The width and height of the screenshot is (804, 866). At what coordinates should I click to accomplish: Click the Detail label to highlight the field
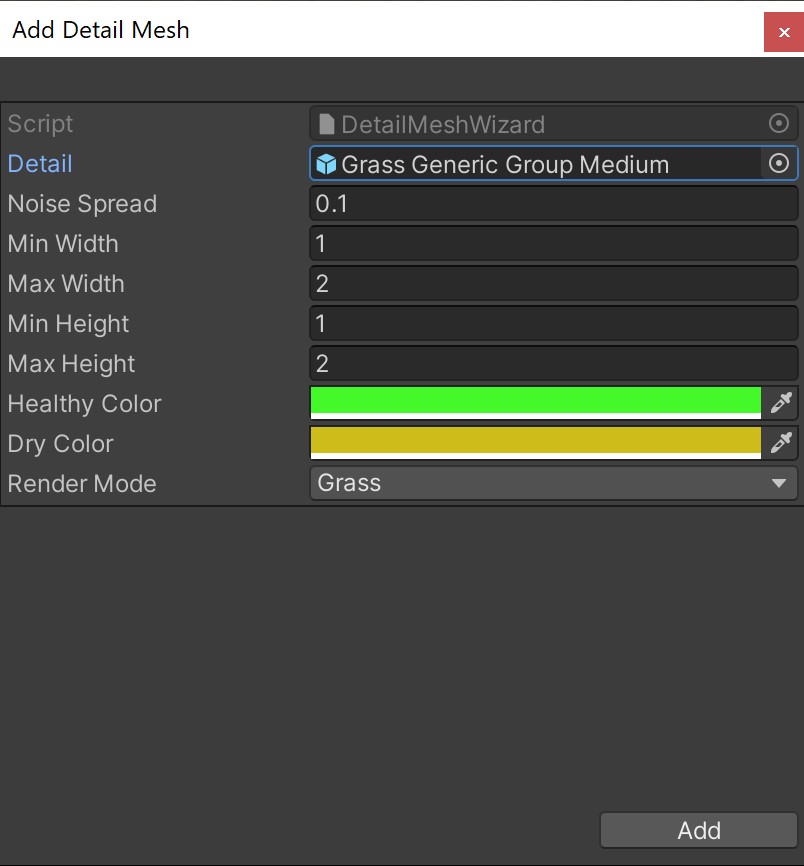pos(39,163)
